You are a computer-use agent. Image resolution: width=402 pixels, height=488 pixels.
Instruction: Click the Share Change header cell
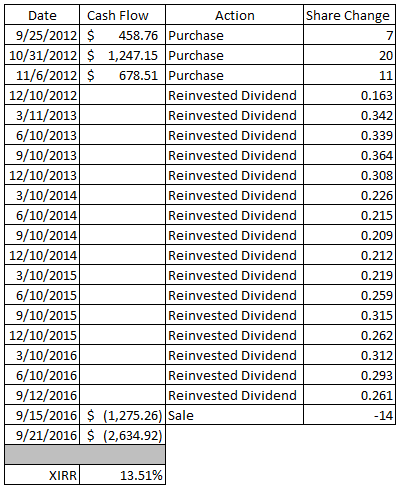[x=349, y=15]
